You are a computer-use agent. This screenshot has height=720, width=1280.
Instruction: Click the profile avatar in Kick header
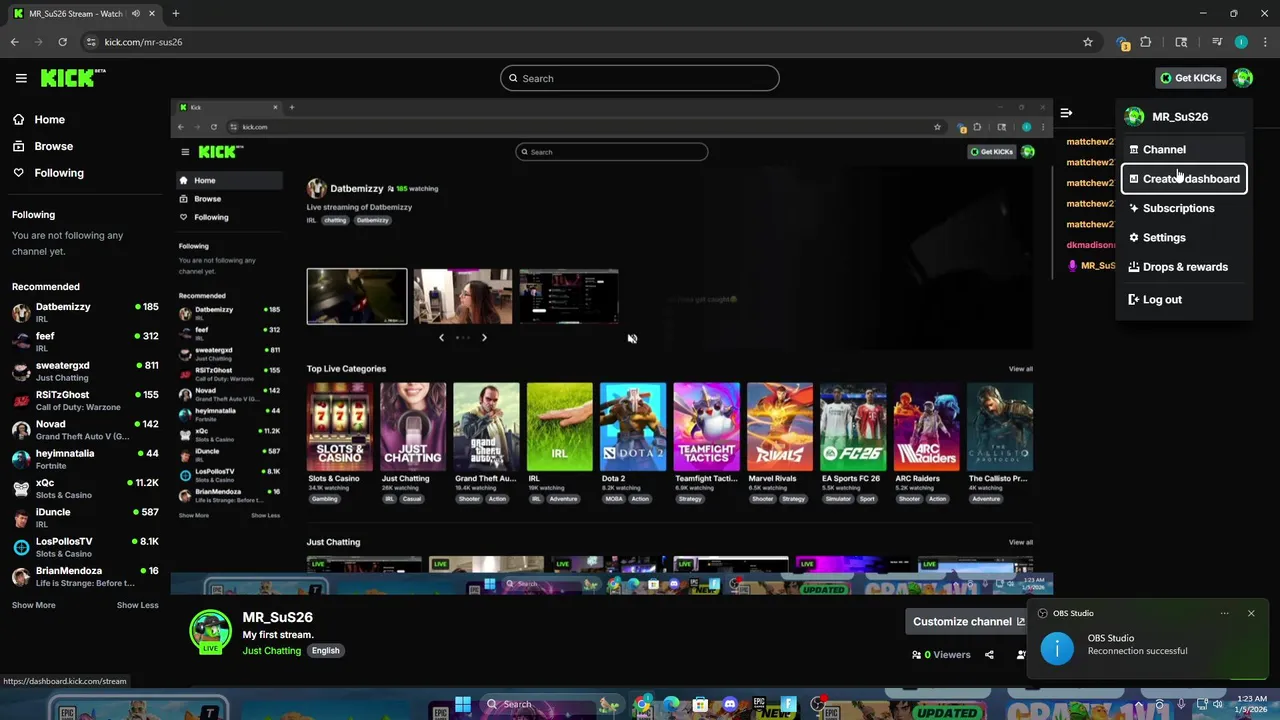tap(1243, 78)
